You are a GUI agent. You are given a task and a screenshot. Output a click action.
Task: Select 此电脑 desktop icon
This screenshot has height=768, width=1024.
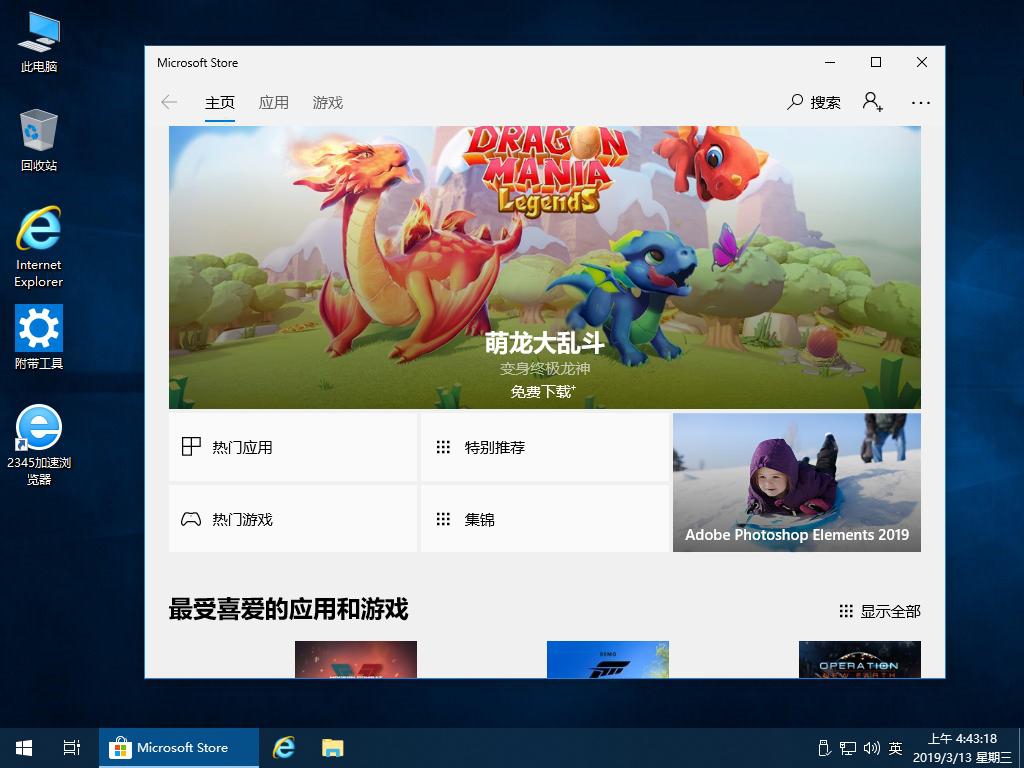[39, 42]
